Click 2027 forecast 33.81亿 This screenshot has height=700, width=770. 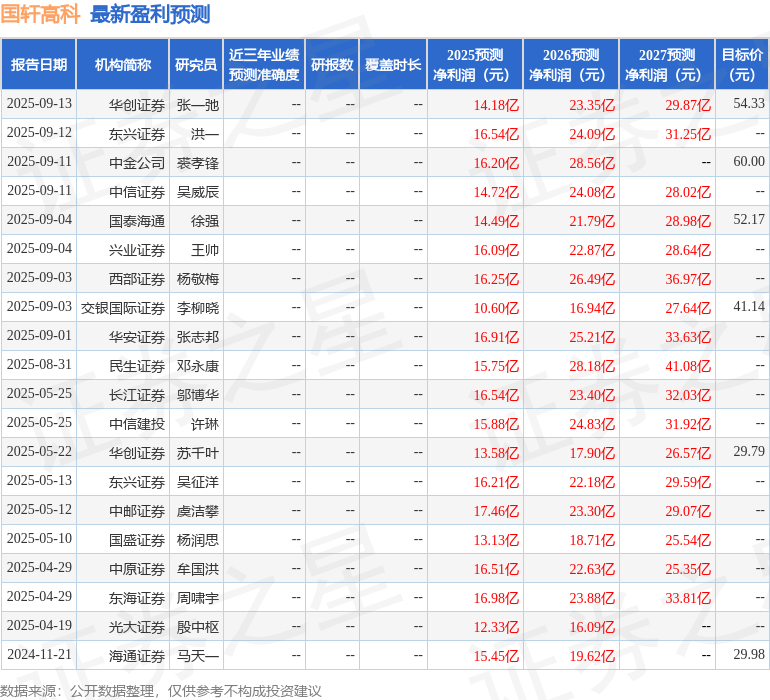[688, 598]
